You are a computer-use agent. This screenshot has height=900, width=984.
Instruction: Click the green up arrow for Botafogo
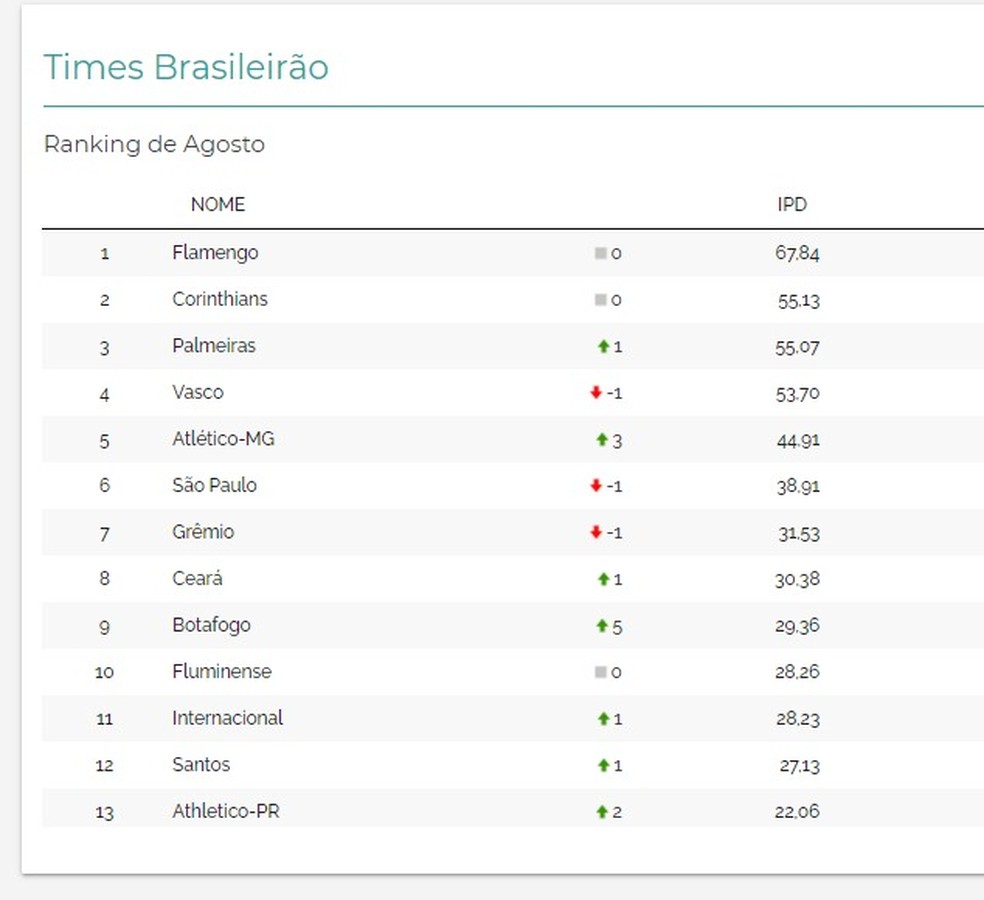602,626
